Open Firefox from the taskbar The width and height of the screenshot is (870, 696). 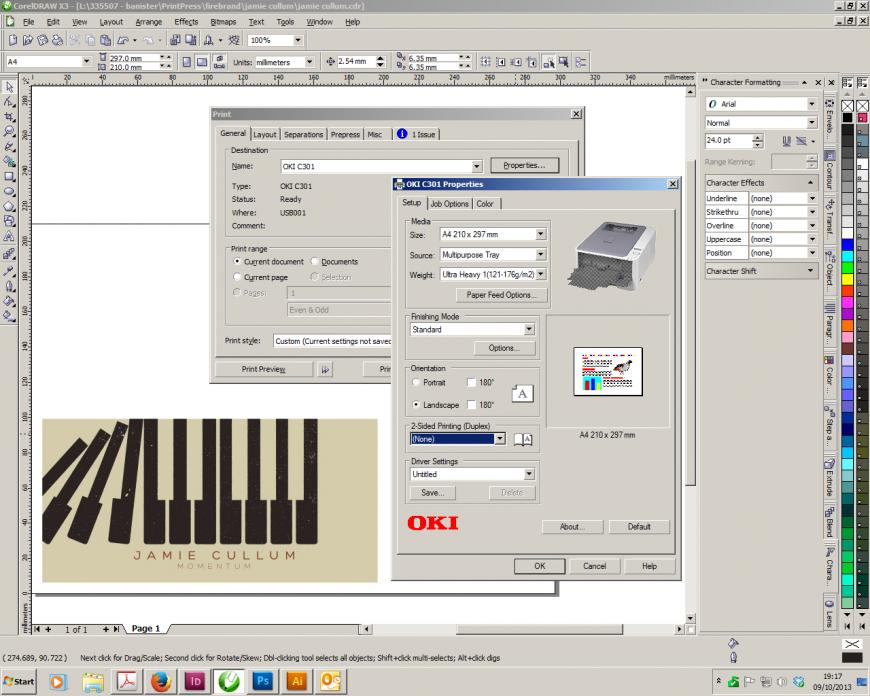[x=160, y=681]
